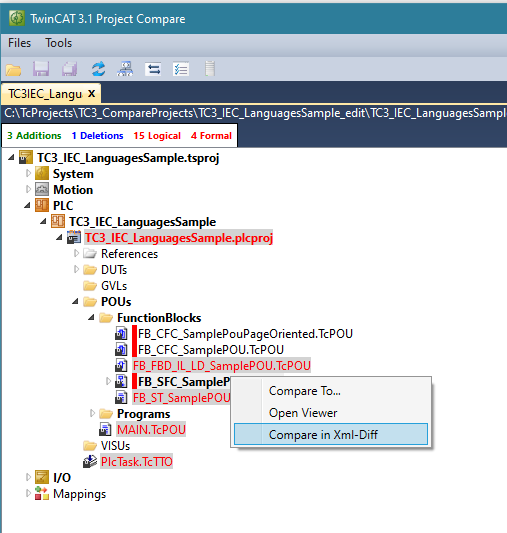Click the plcproj file icon

click(74, 237)
